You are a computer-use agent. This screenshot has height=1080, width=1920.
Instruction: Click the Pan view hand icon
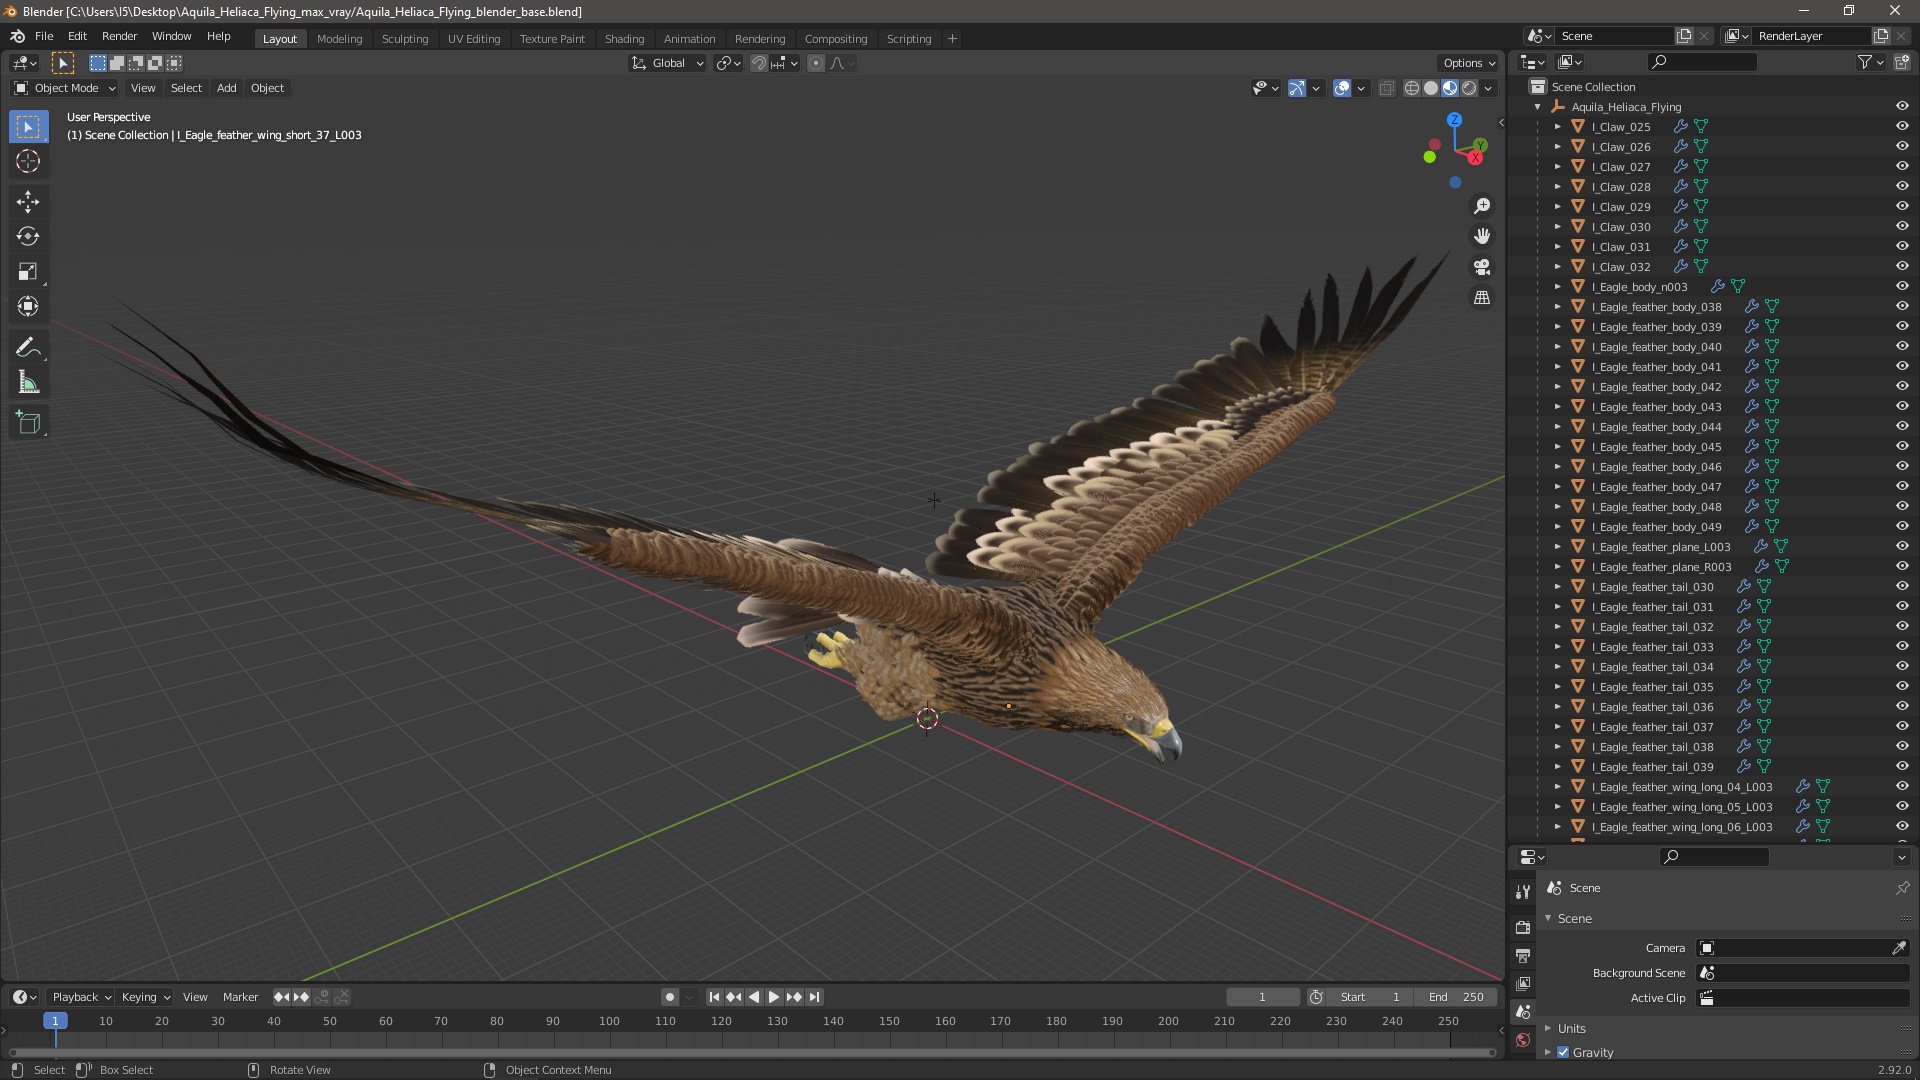[x=1482, y=236]
